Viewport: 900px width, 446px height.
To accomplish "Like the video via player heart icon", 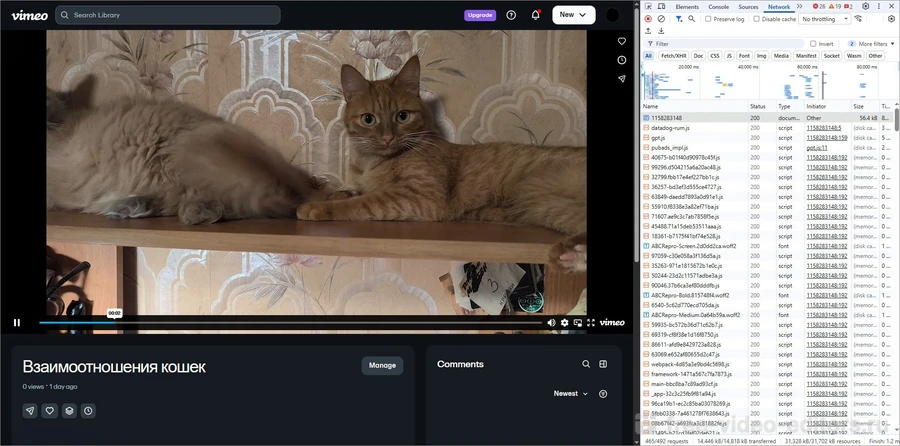I will [x=622, y=41].
